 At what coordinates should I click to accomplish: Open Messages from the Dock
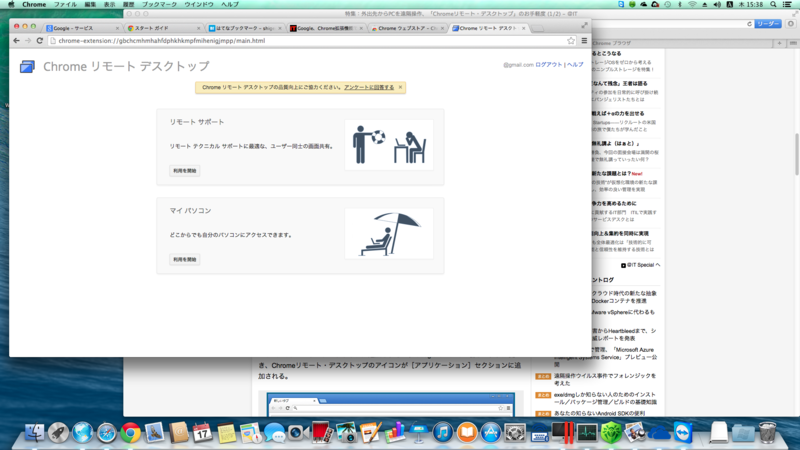(274, 433)
